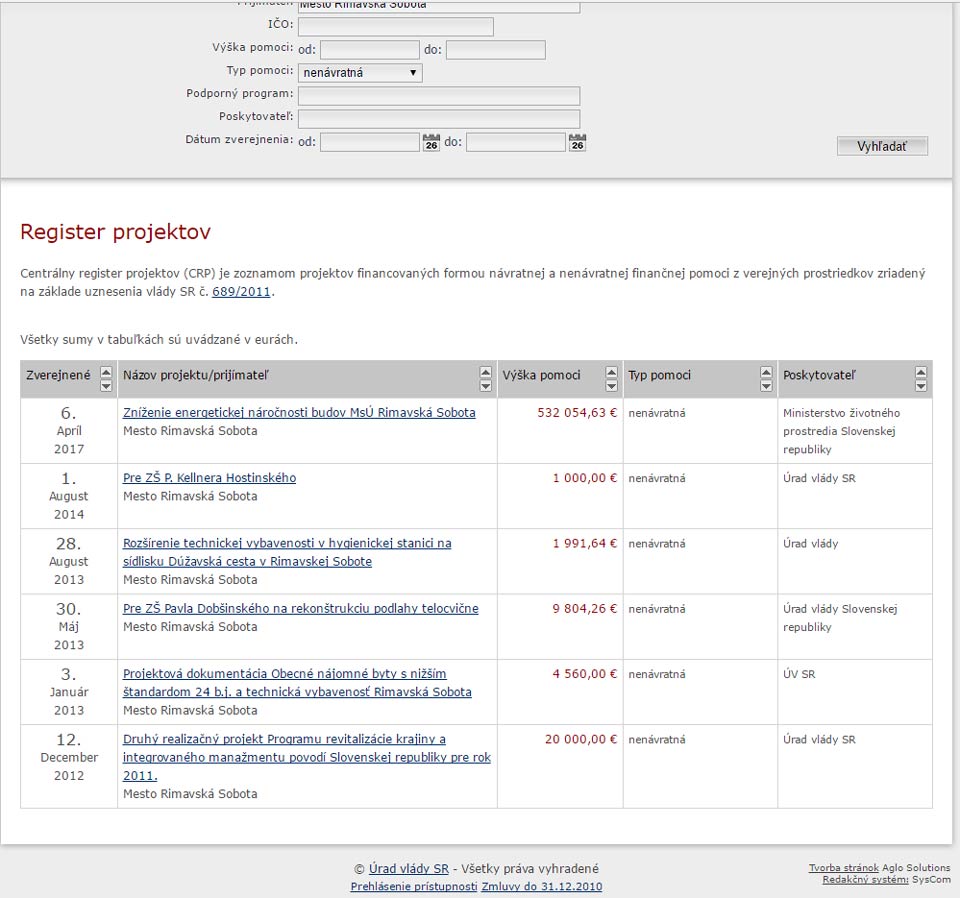Open government resolution 689/2011 link
960x898 pixels.
coord(242,292)
